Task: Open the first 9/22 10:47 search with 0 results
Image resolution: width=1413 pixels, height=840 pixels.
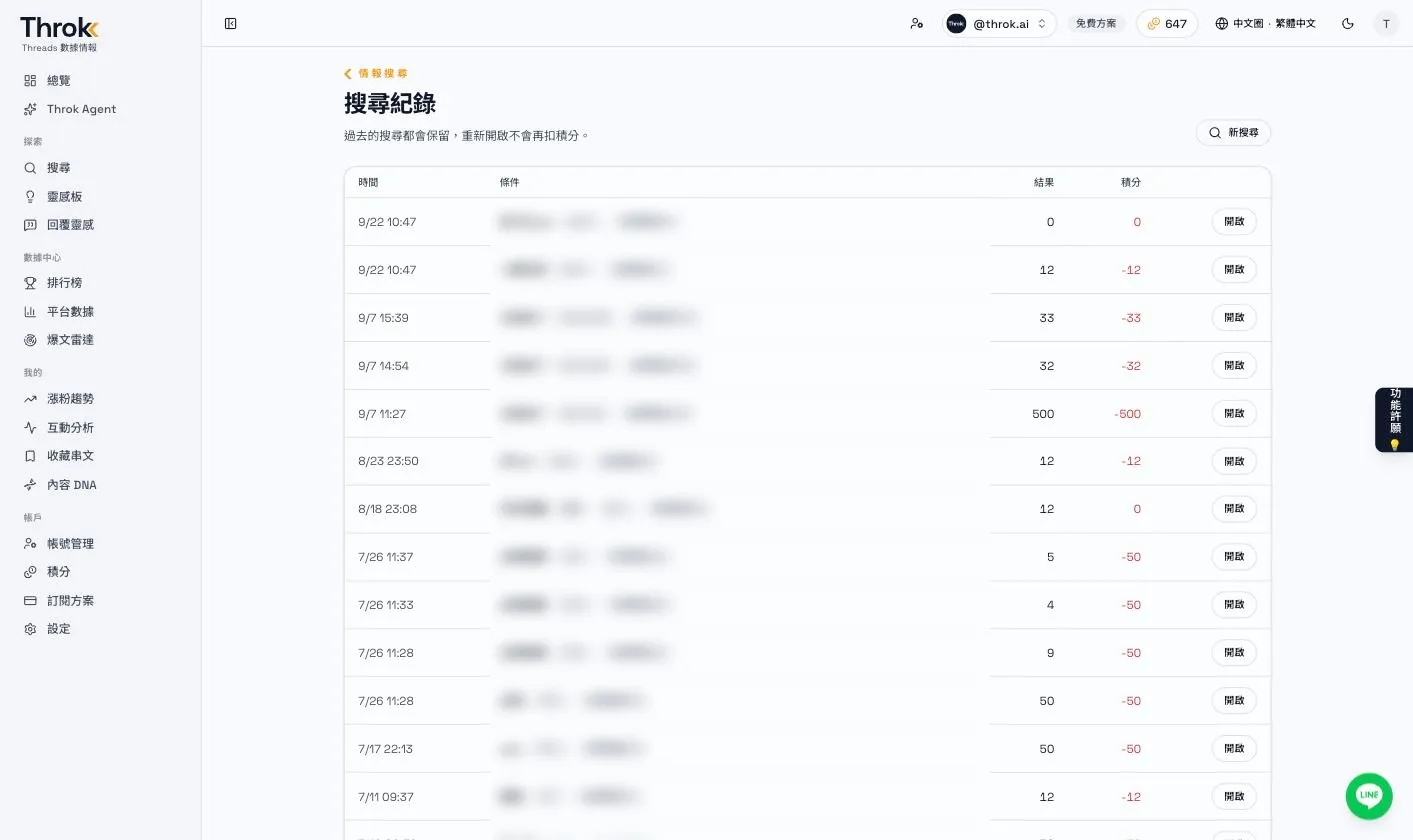Action: coord(1234,222)
